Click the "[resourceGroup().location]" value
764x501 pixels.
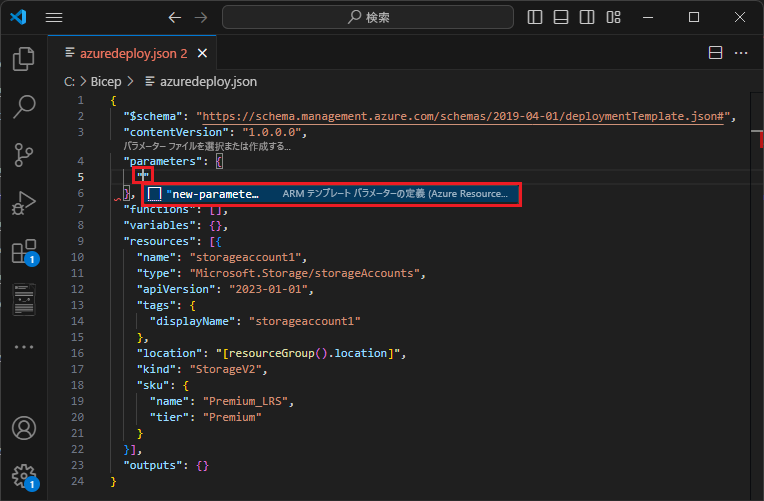click(308, 353)
